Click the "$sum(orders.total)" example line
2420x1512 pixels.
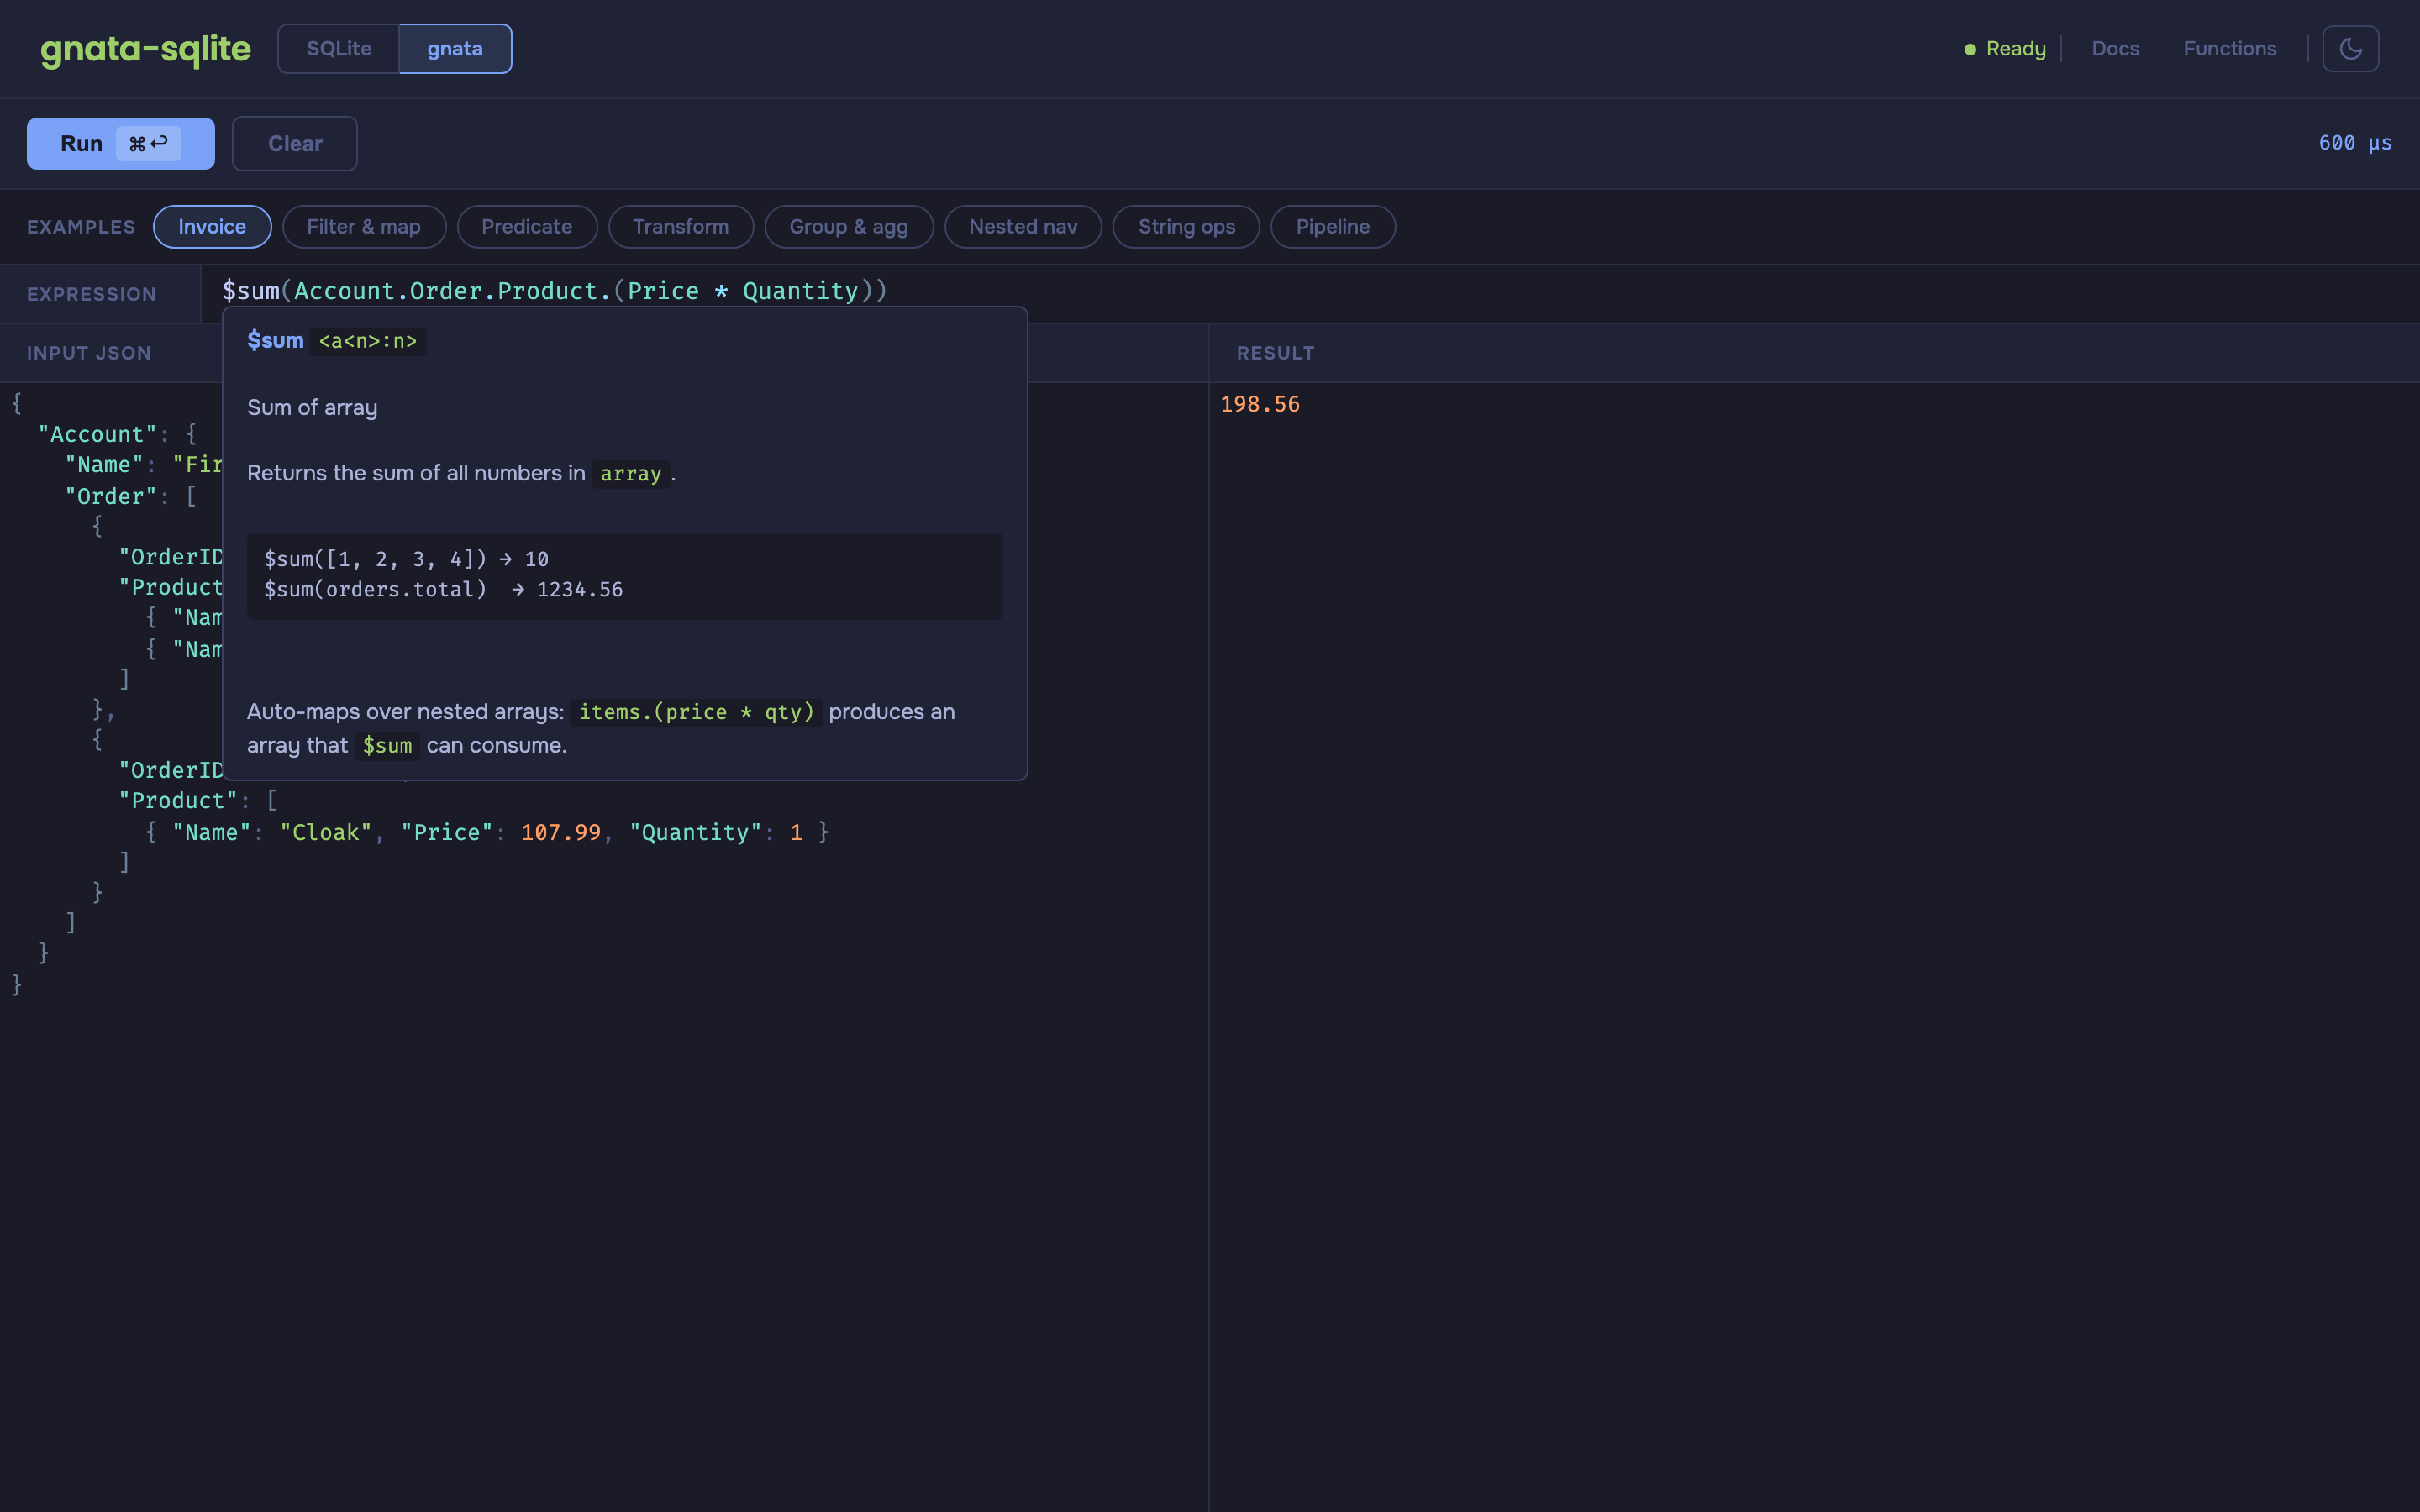click(443, 590)
